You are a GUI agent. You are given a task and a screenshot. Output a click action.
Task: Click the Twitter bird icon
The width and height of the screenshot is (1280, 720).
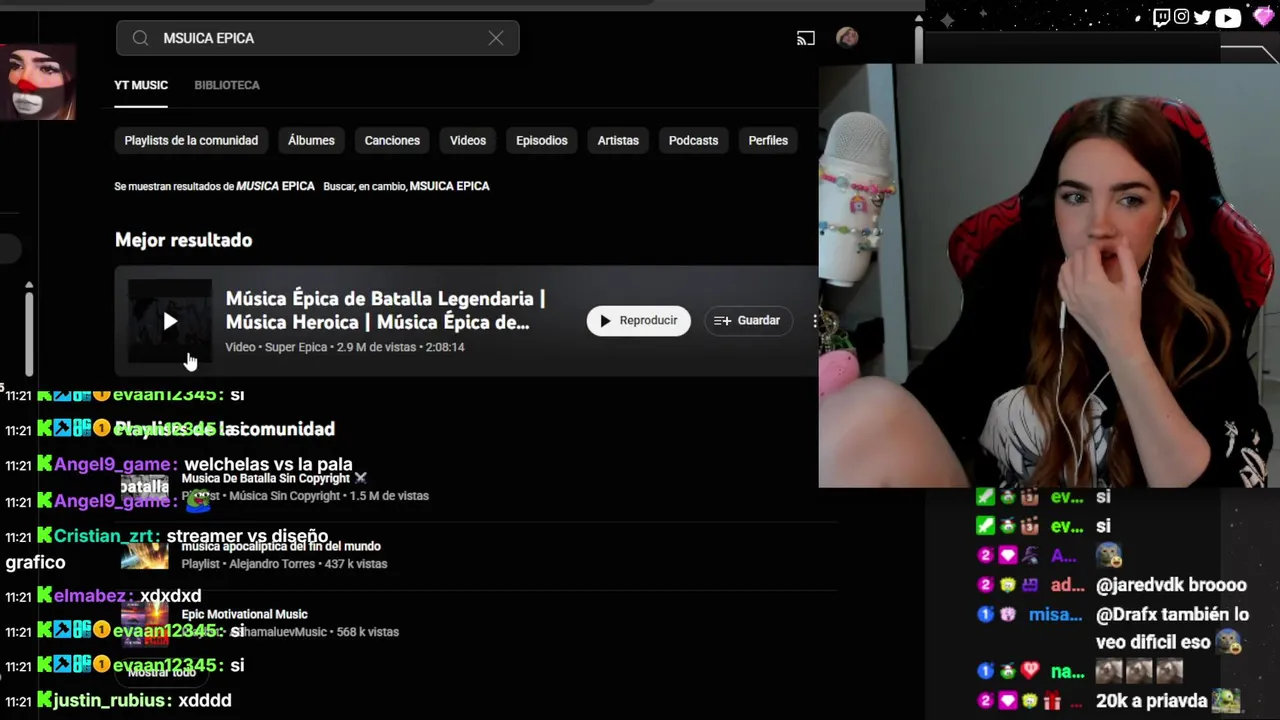[x=1202, y=17]
